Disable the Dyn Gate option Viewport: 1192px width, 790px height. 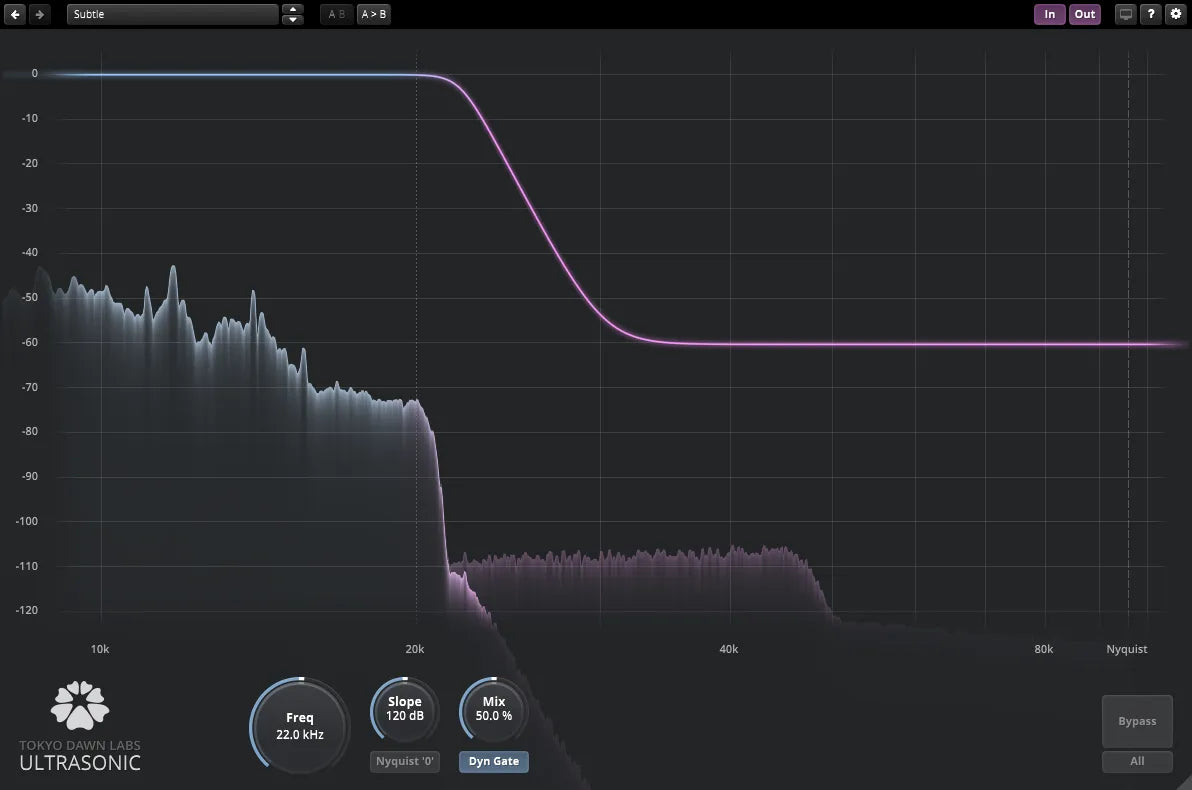pyautogui.click(x=494, y=761)
